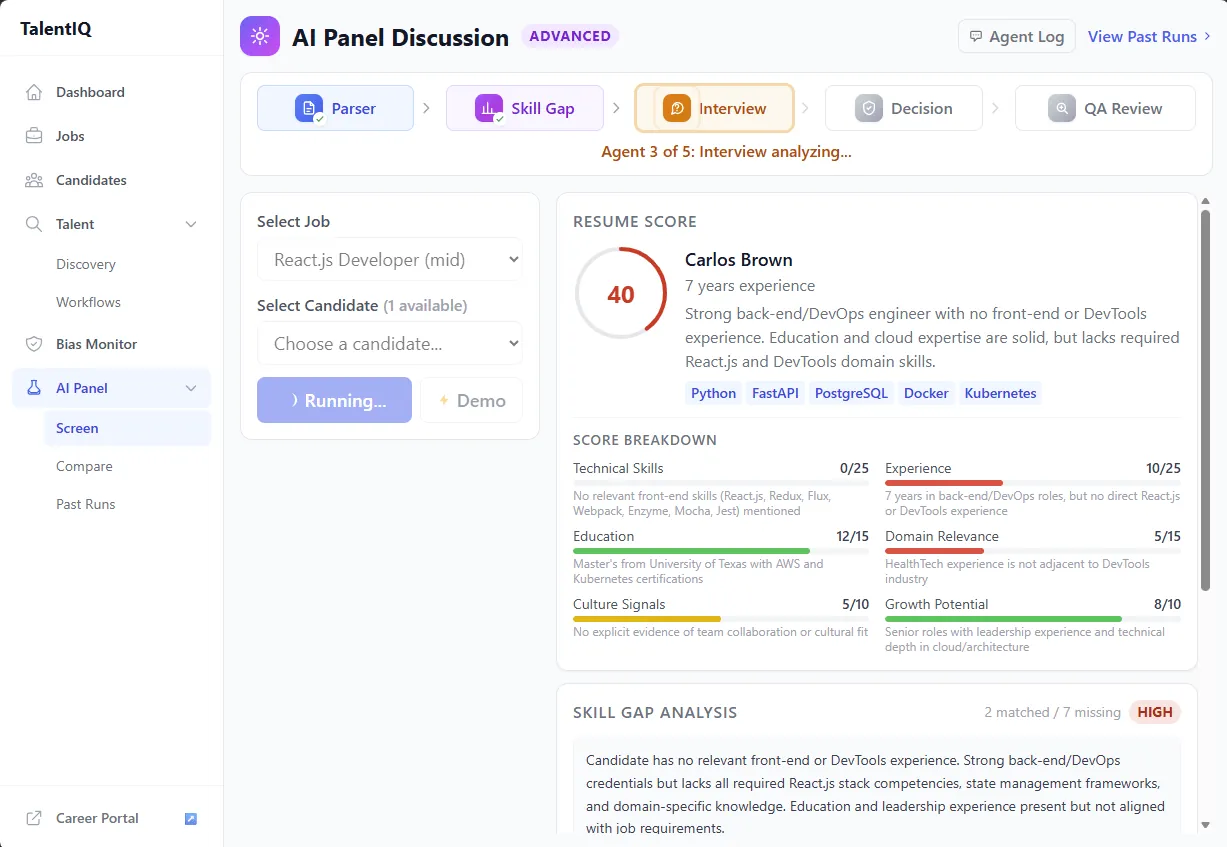Click the Career Portal external link icon
Screen dimensions: 1227x847
[34, 818]
